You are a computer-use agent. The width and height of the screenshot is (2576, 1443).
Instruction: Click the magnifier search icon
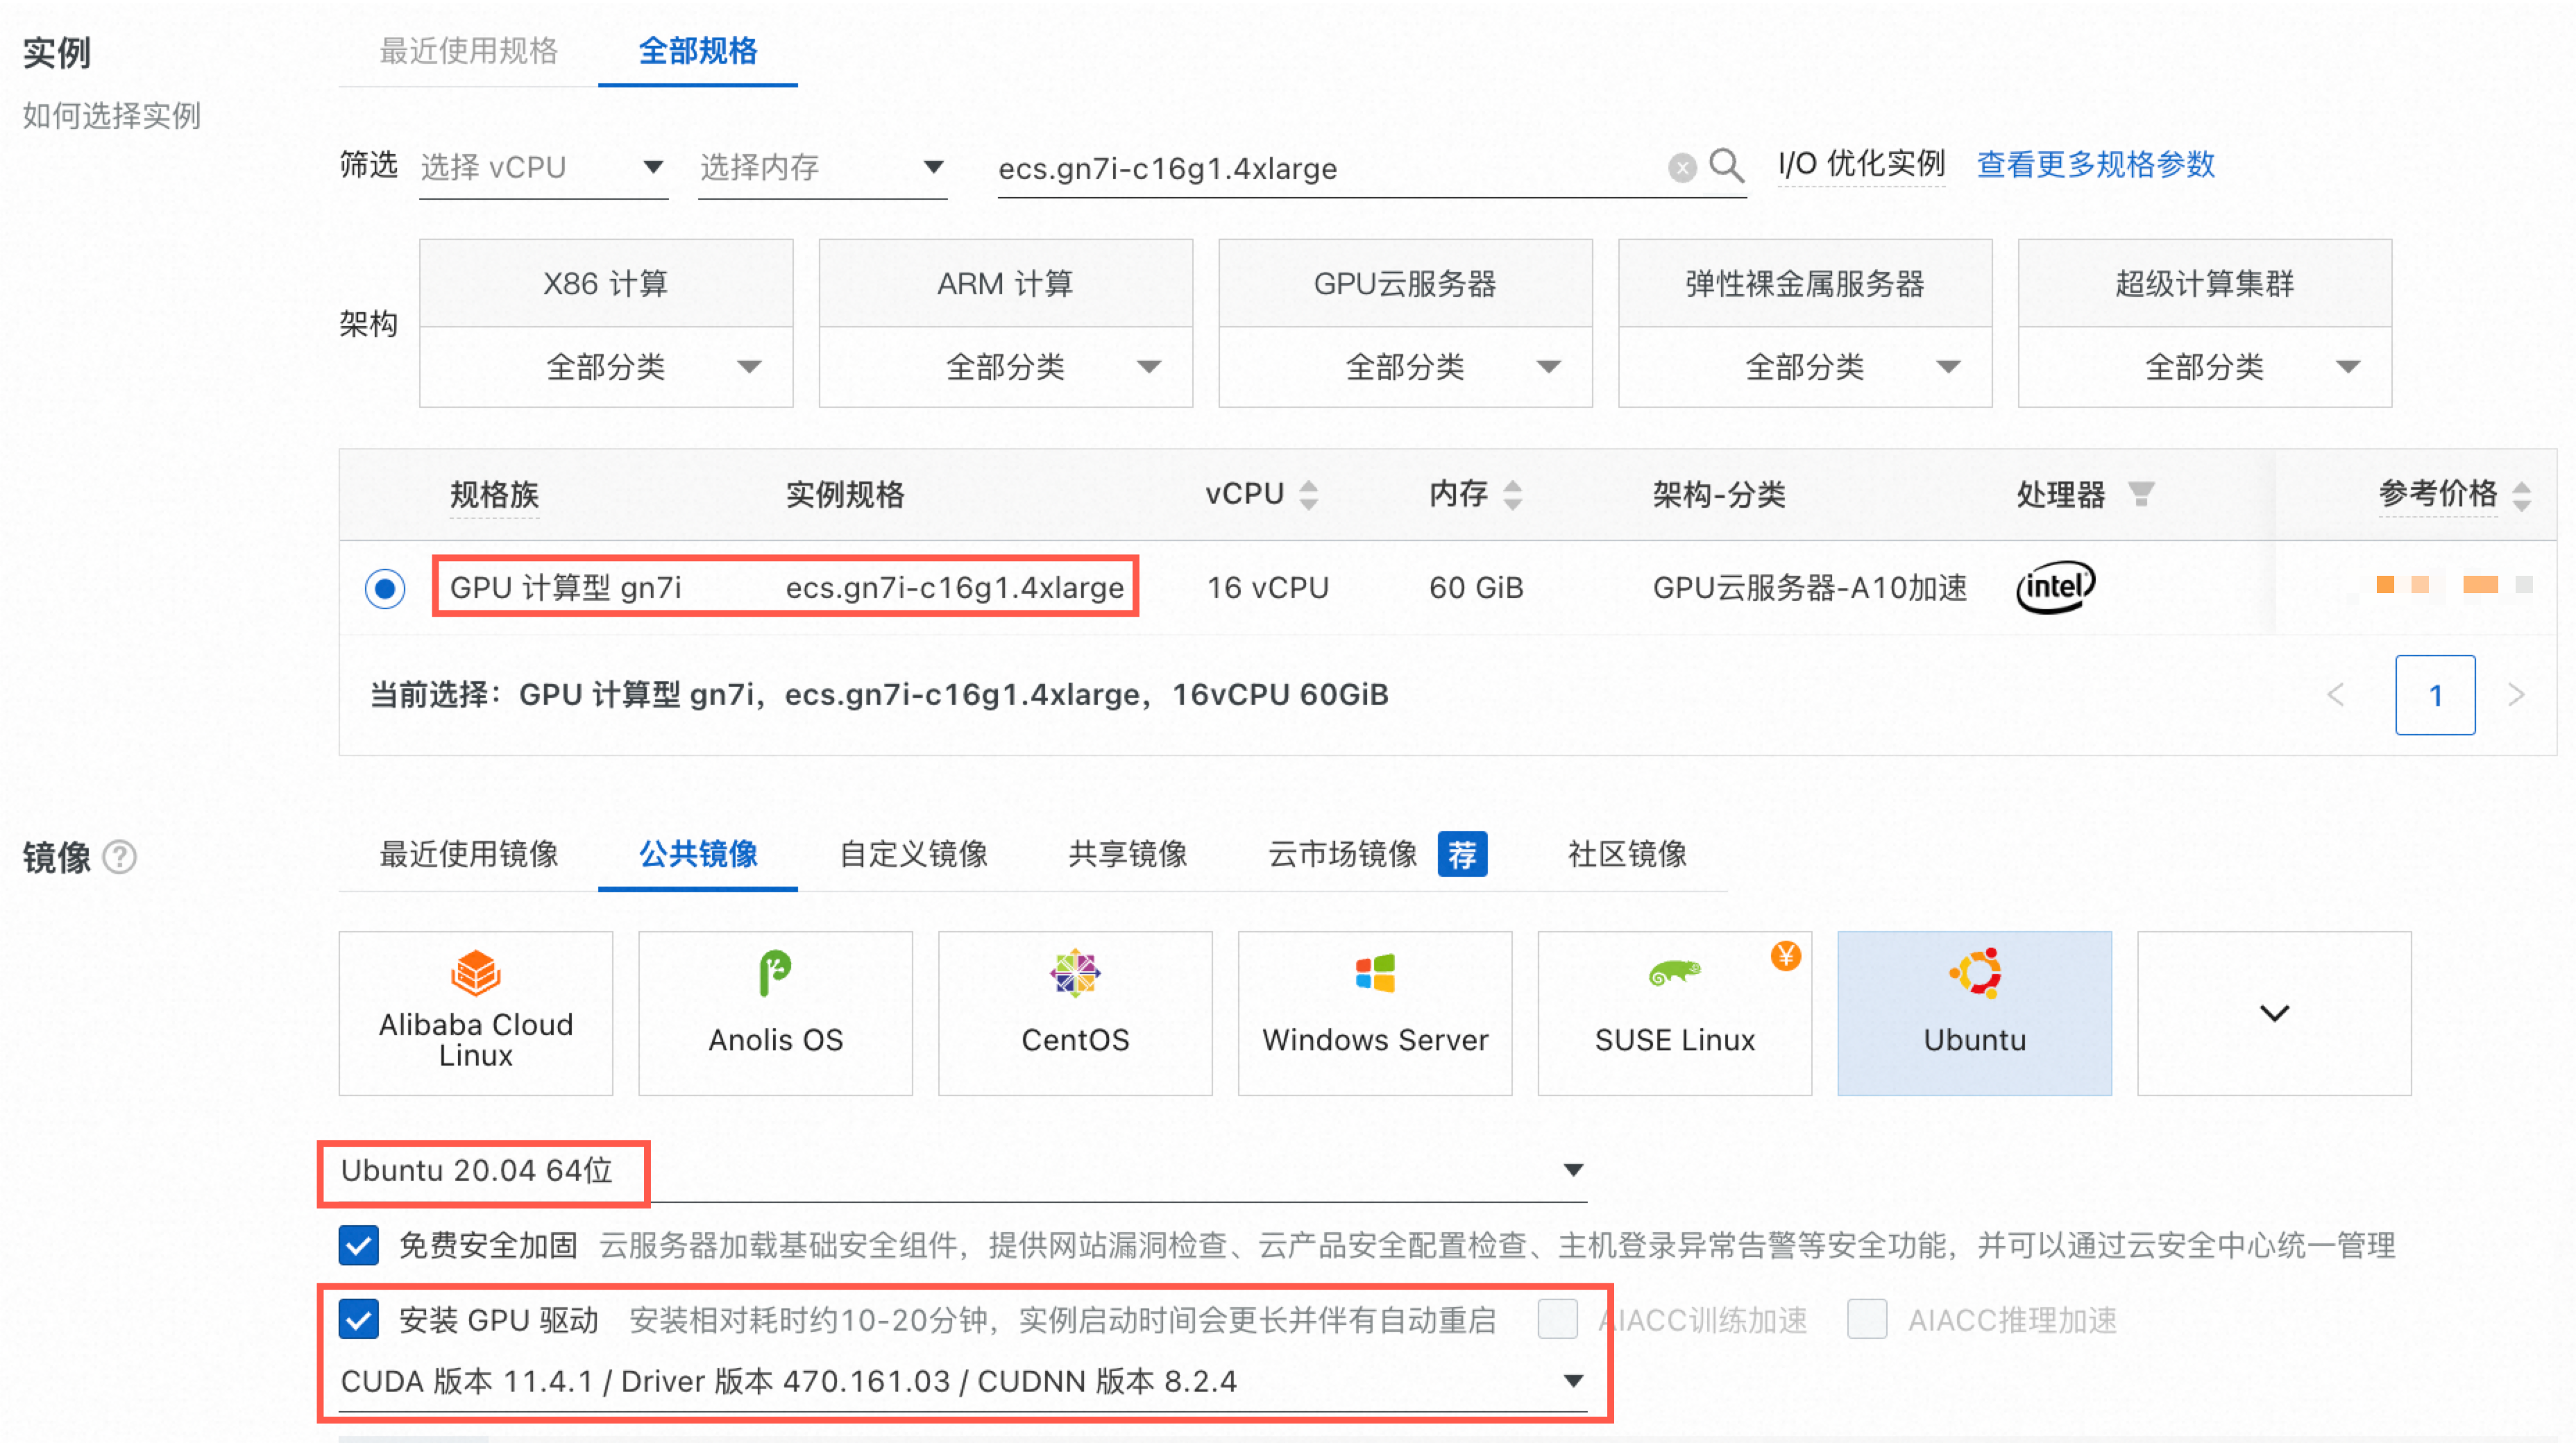click(1726, 165)
